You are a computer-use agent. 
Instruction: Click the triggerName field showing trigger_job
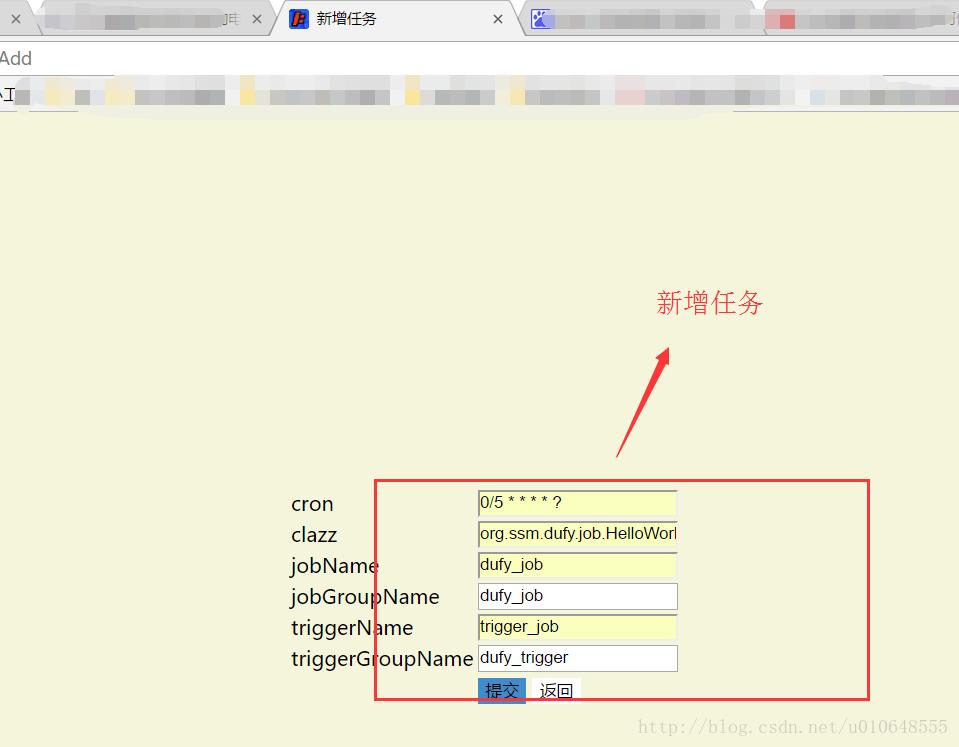click(577, 627)
